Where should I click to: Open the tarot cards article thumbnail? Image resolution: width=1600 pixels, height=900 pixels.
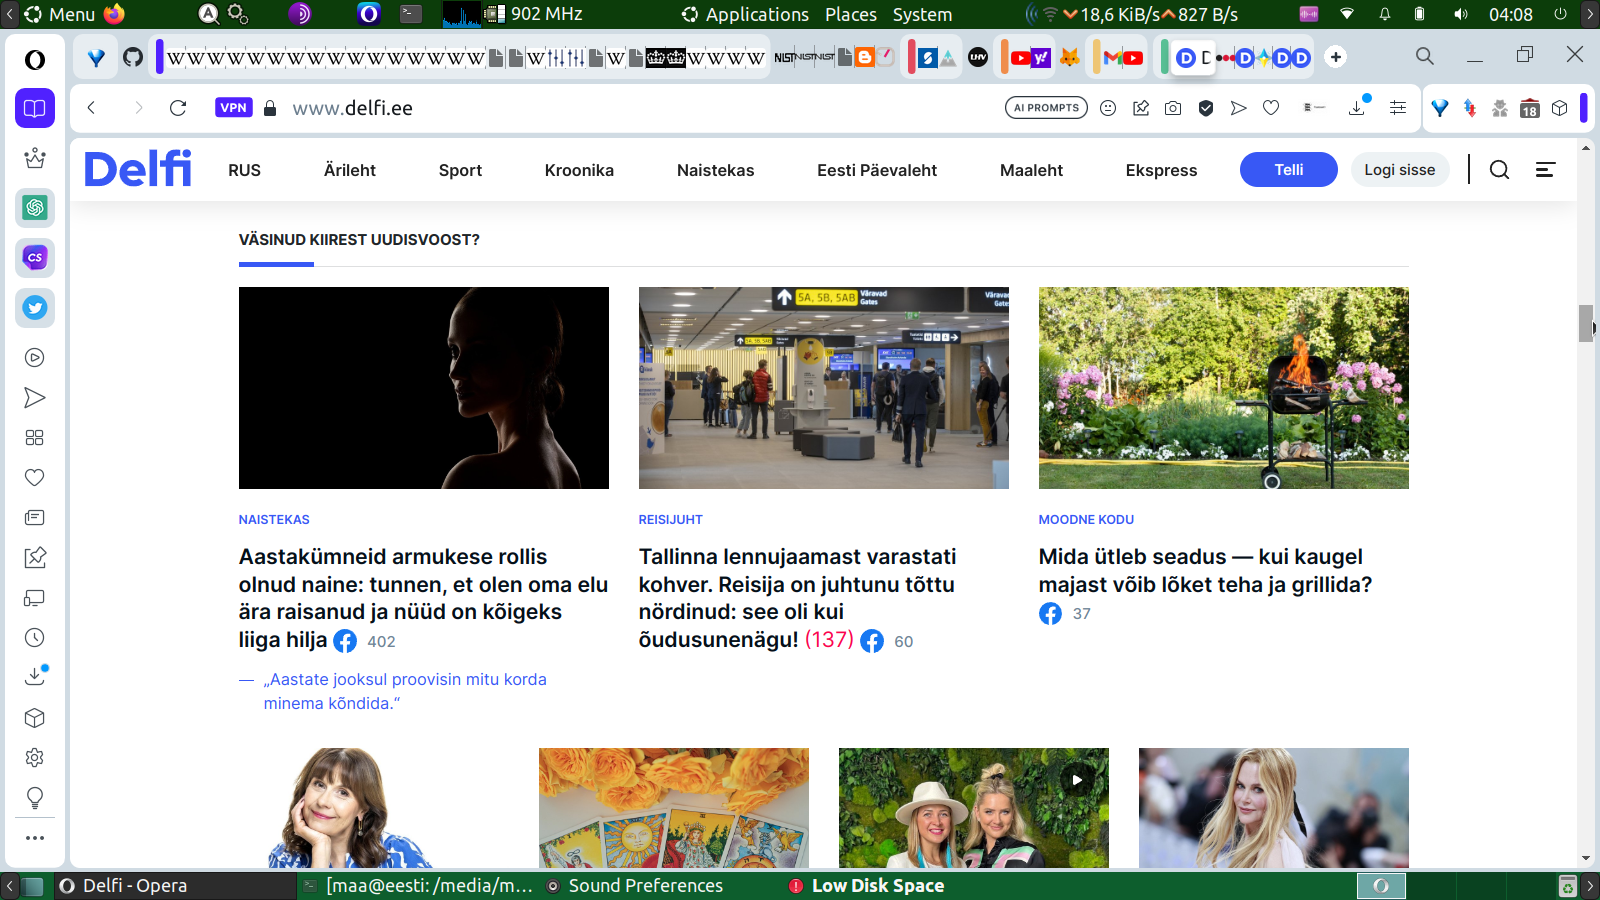tap(674, 808)
